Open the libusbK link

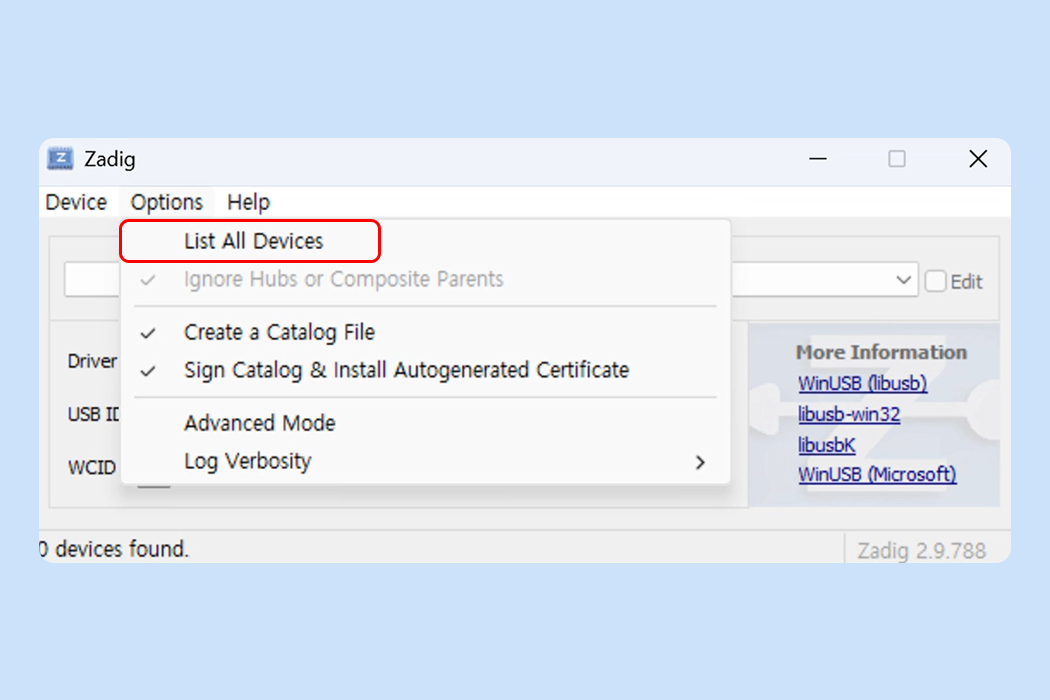[826, 445]
